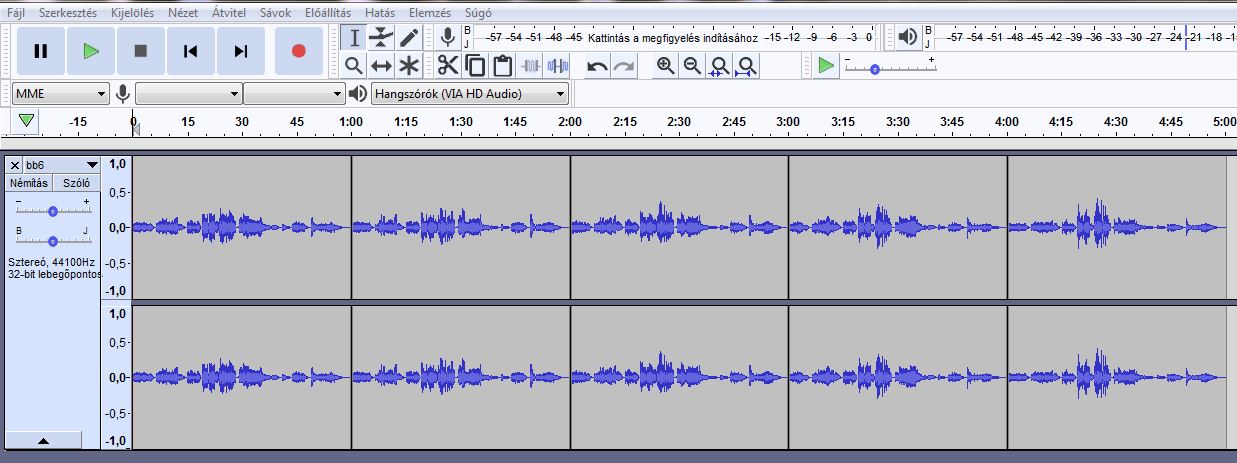This screenshot has height=463, width=1237.
Task: Open the Szerkesztés menu
Action: [x=66, y=13]
